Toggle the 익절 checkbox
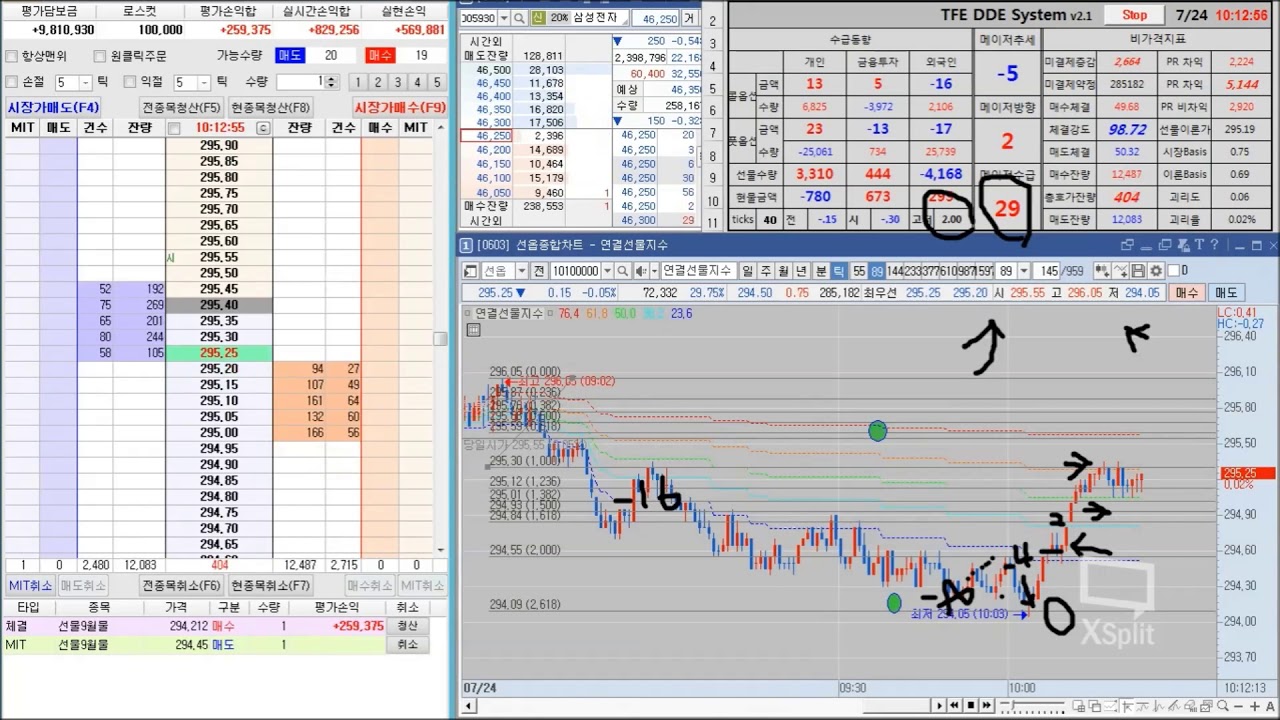 [x=130, y=82]
